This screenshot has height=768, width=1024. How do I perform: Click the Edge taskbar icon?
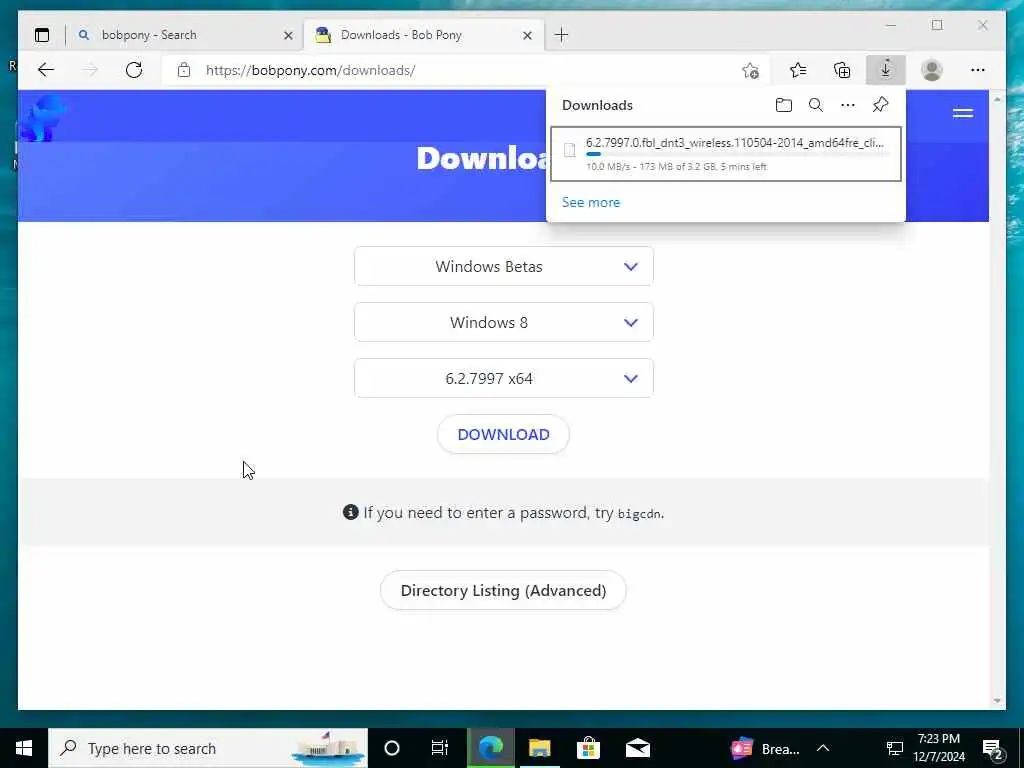[x=491, y=748]
